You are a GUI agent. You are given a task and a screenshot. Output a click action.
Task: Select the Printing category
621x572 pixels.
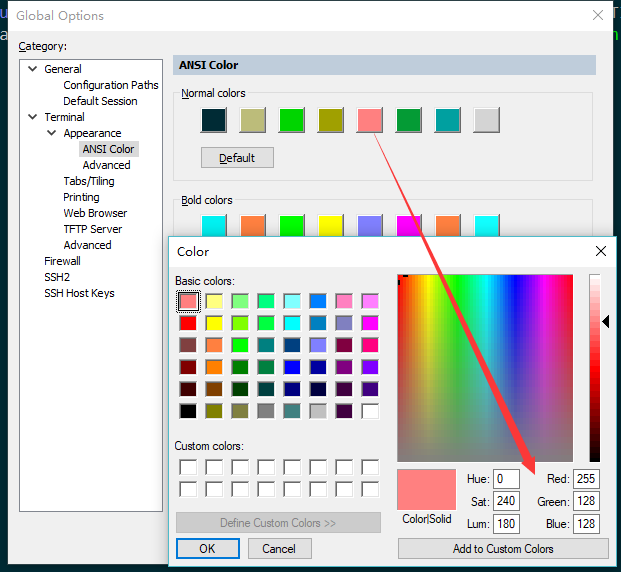tap(81, 197)
